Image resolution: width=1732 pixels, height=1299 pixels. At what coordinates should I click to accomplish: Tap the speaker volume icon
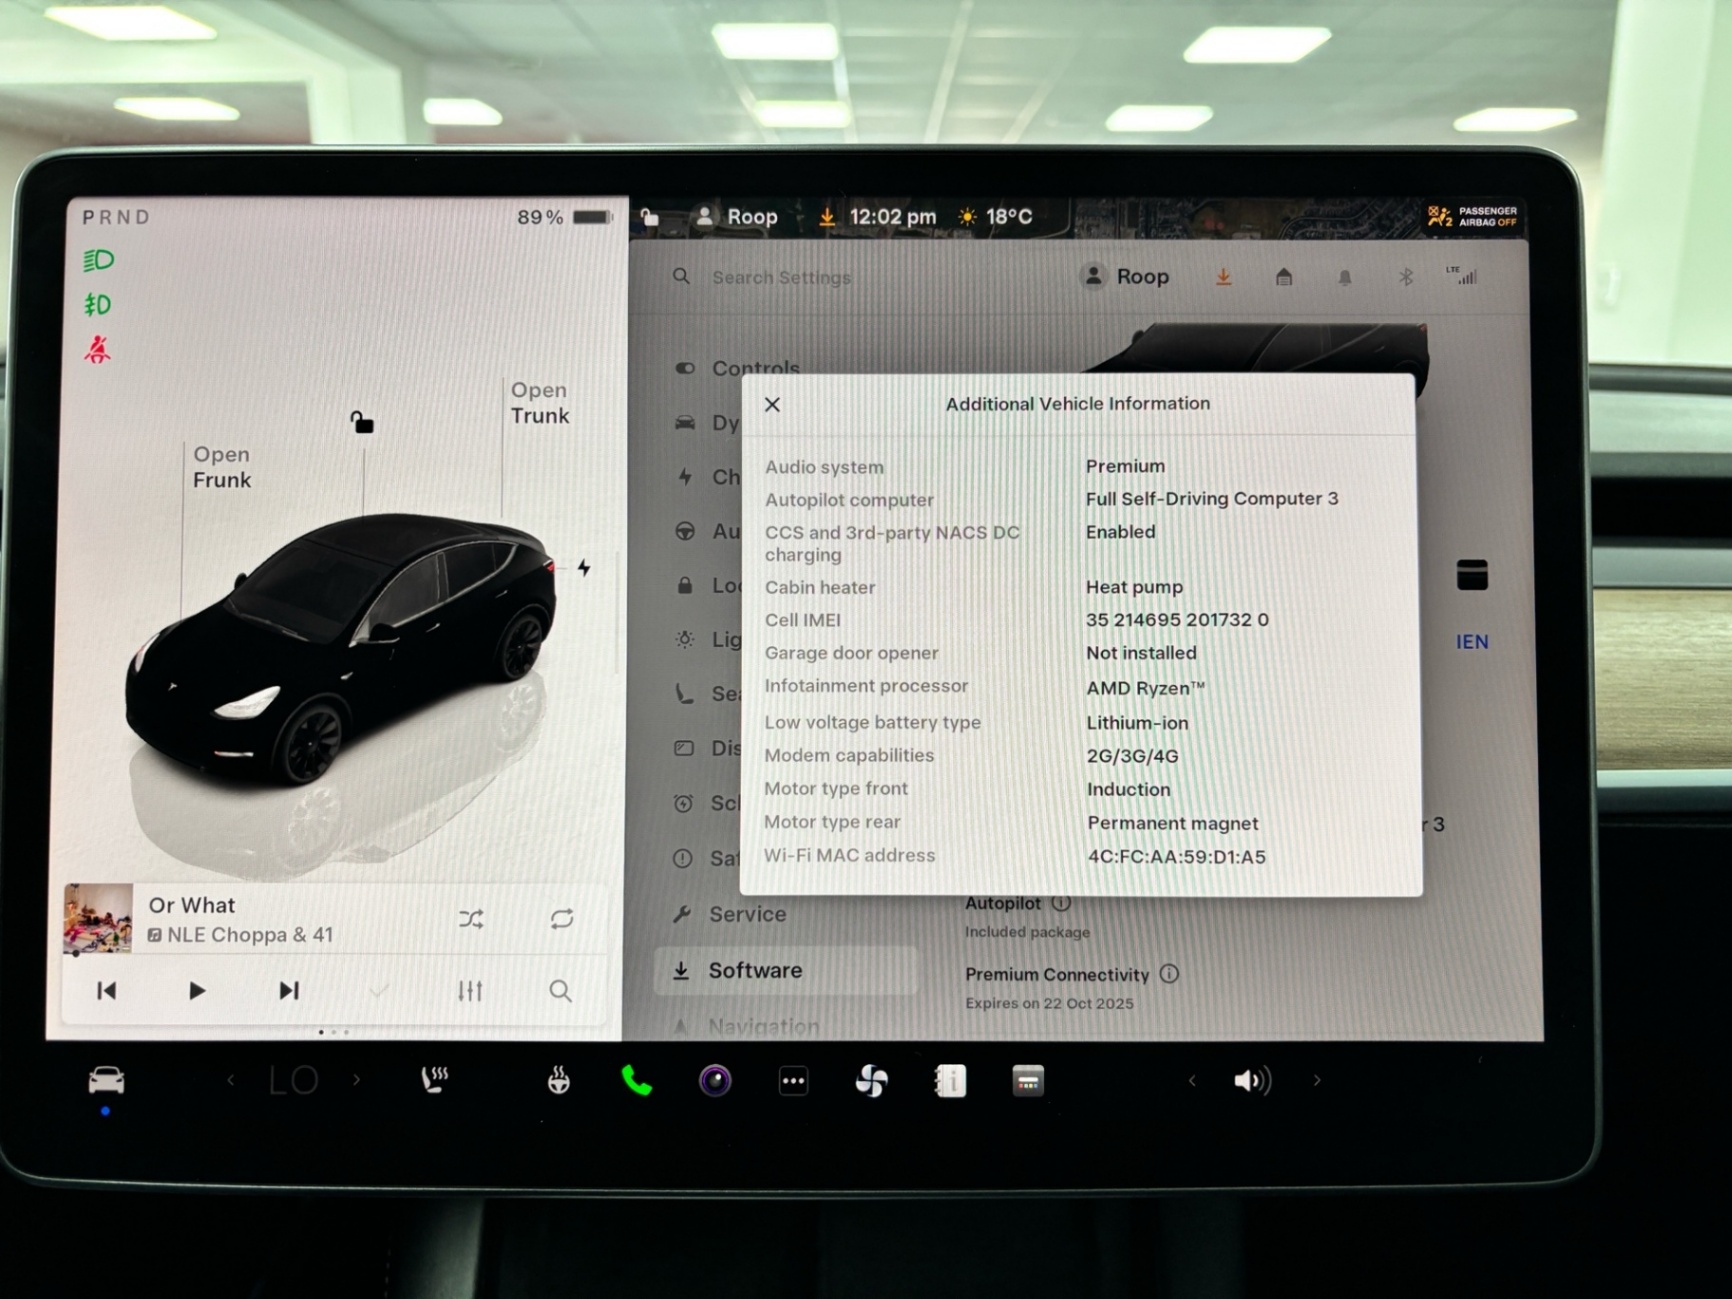(x=1252, y=1080)
